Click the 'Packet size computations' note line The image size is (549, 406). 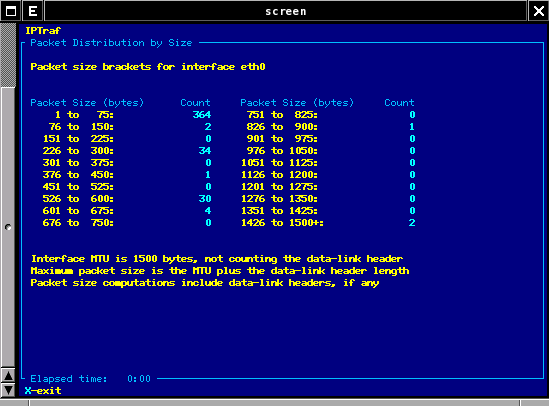pyautogui.click(x=205, y=283)
